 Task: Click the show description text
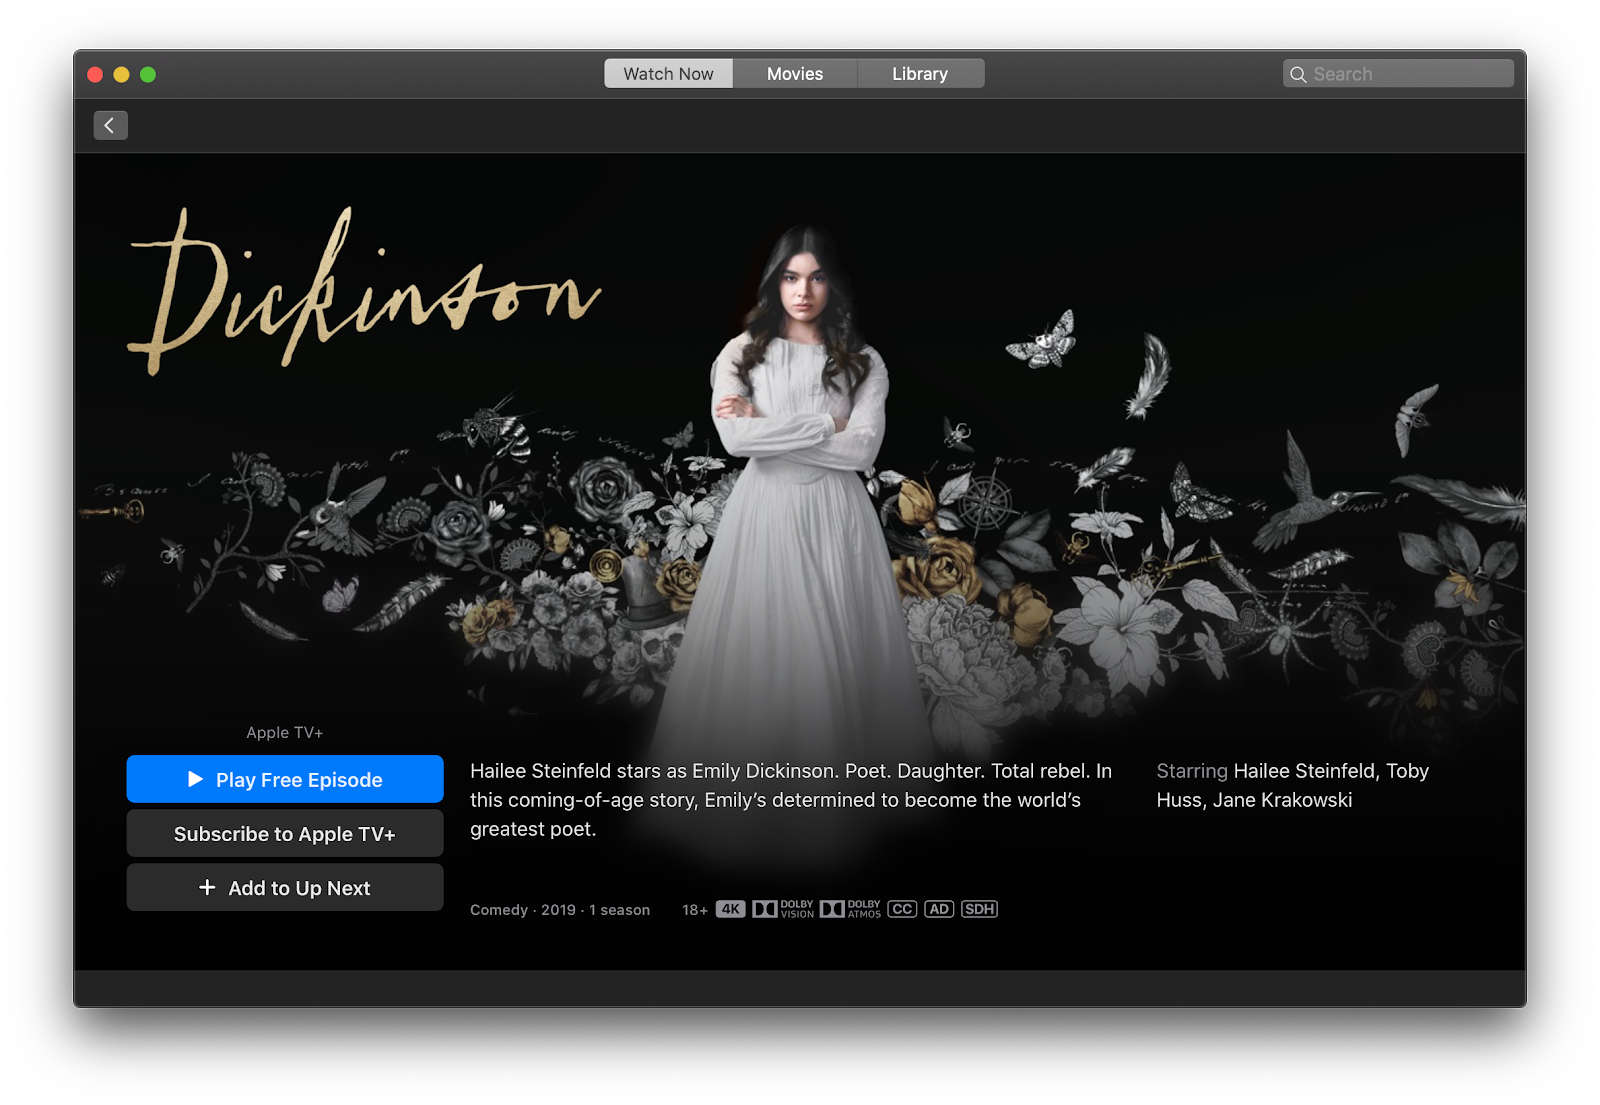pyautogui.click(x=790, y=800)
